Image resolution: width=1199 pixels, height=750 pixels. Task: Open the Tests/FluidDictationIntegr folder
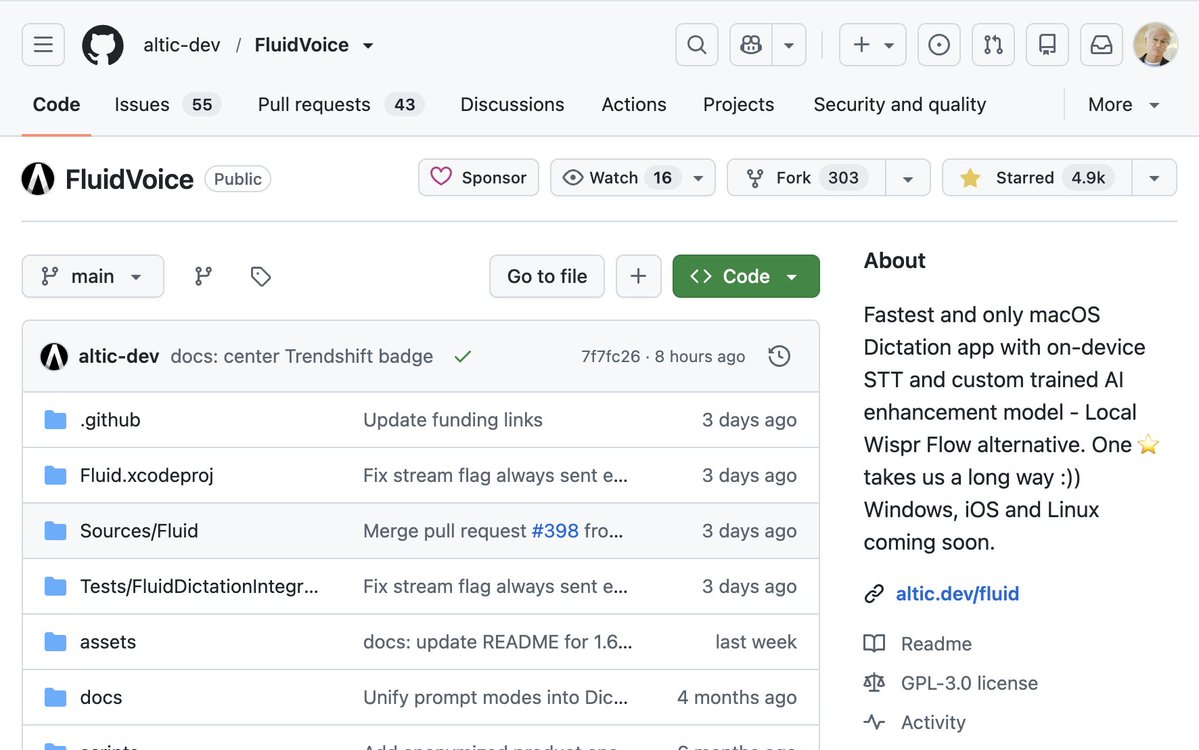coord(199,586)
